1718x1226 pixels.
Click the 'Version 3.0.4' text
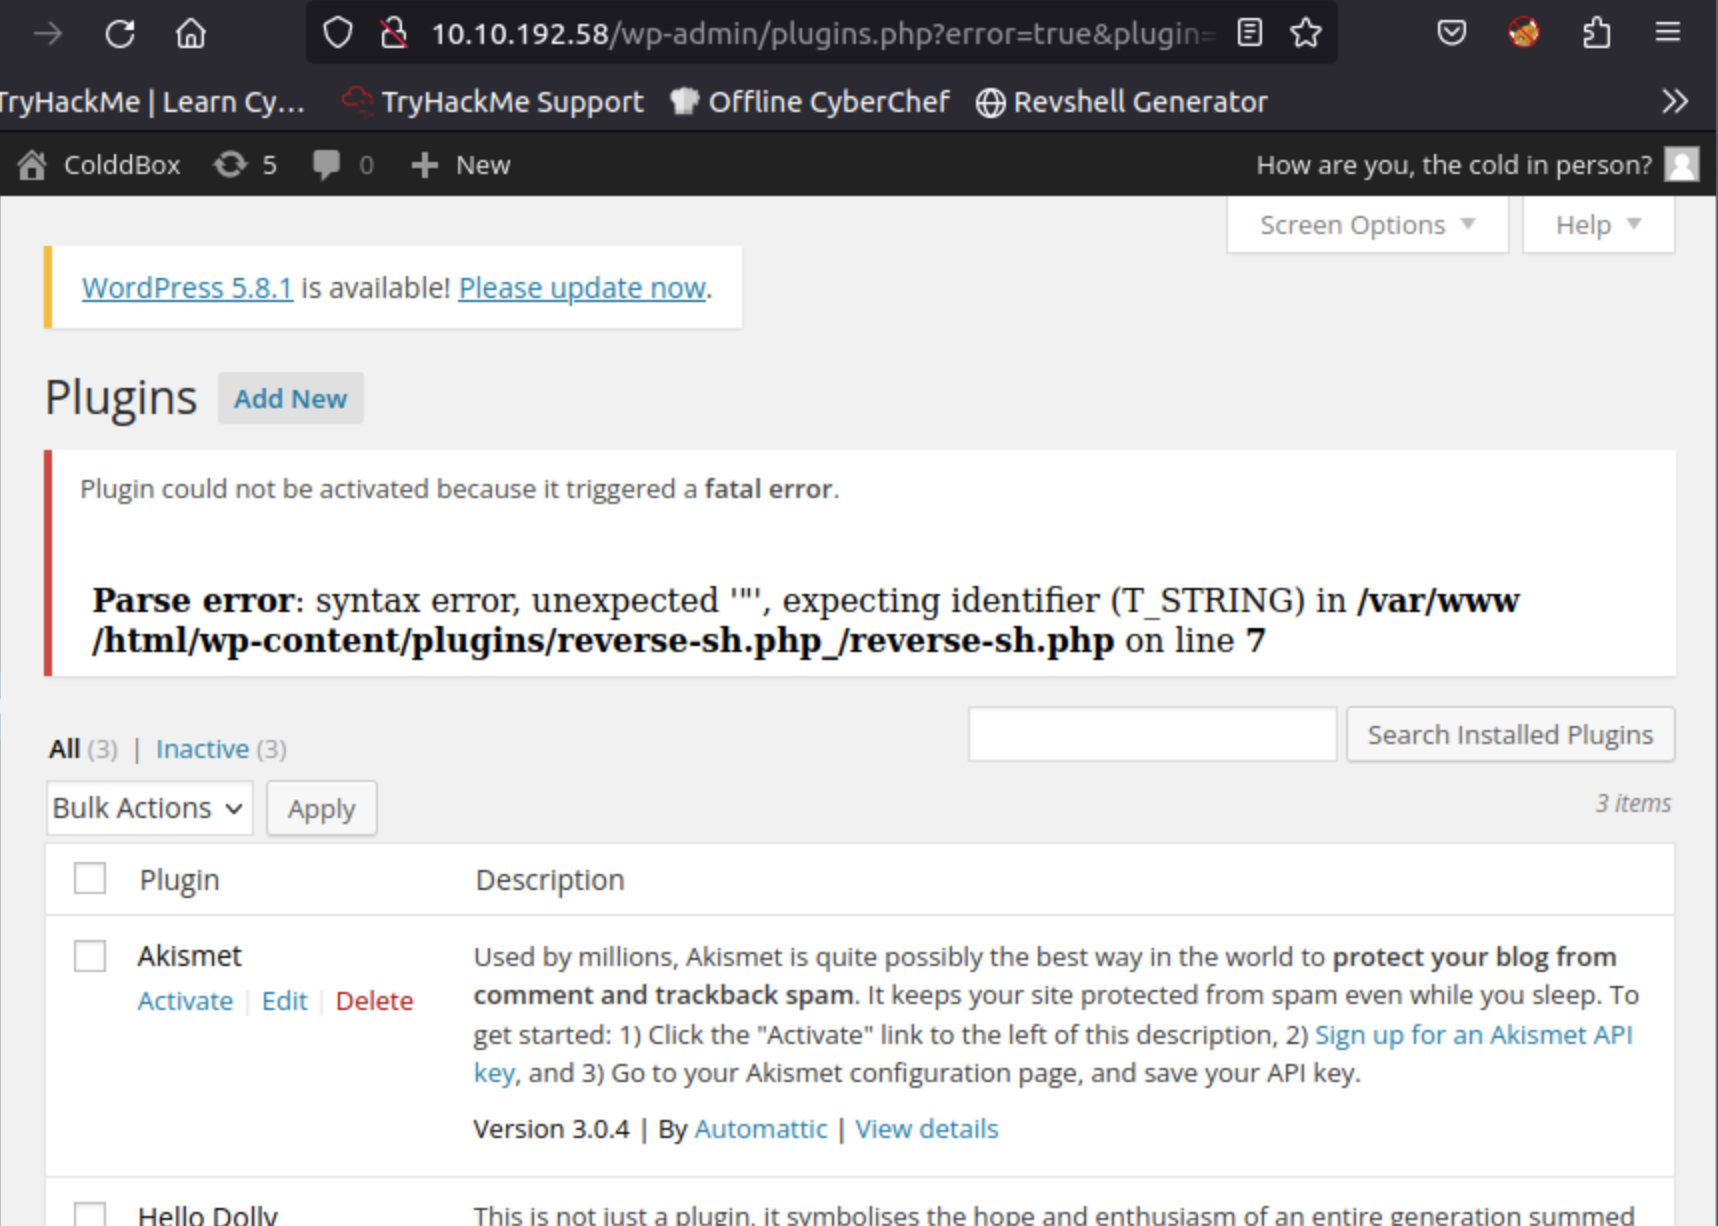[x=552, y=1129]
